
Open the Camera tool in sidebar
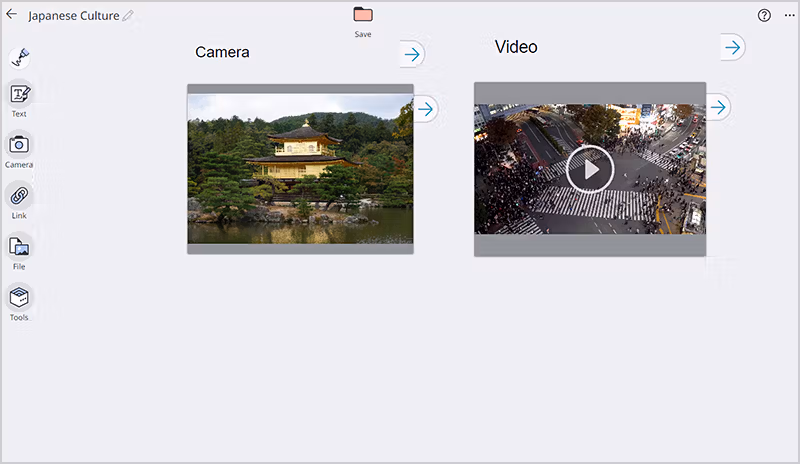pyautogui.click(x=19, y=145)
